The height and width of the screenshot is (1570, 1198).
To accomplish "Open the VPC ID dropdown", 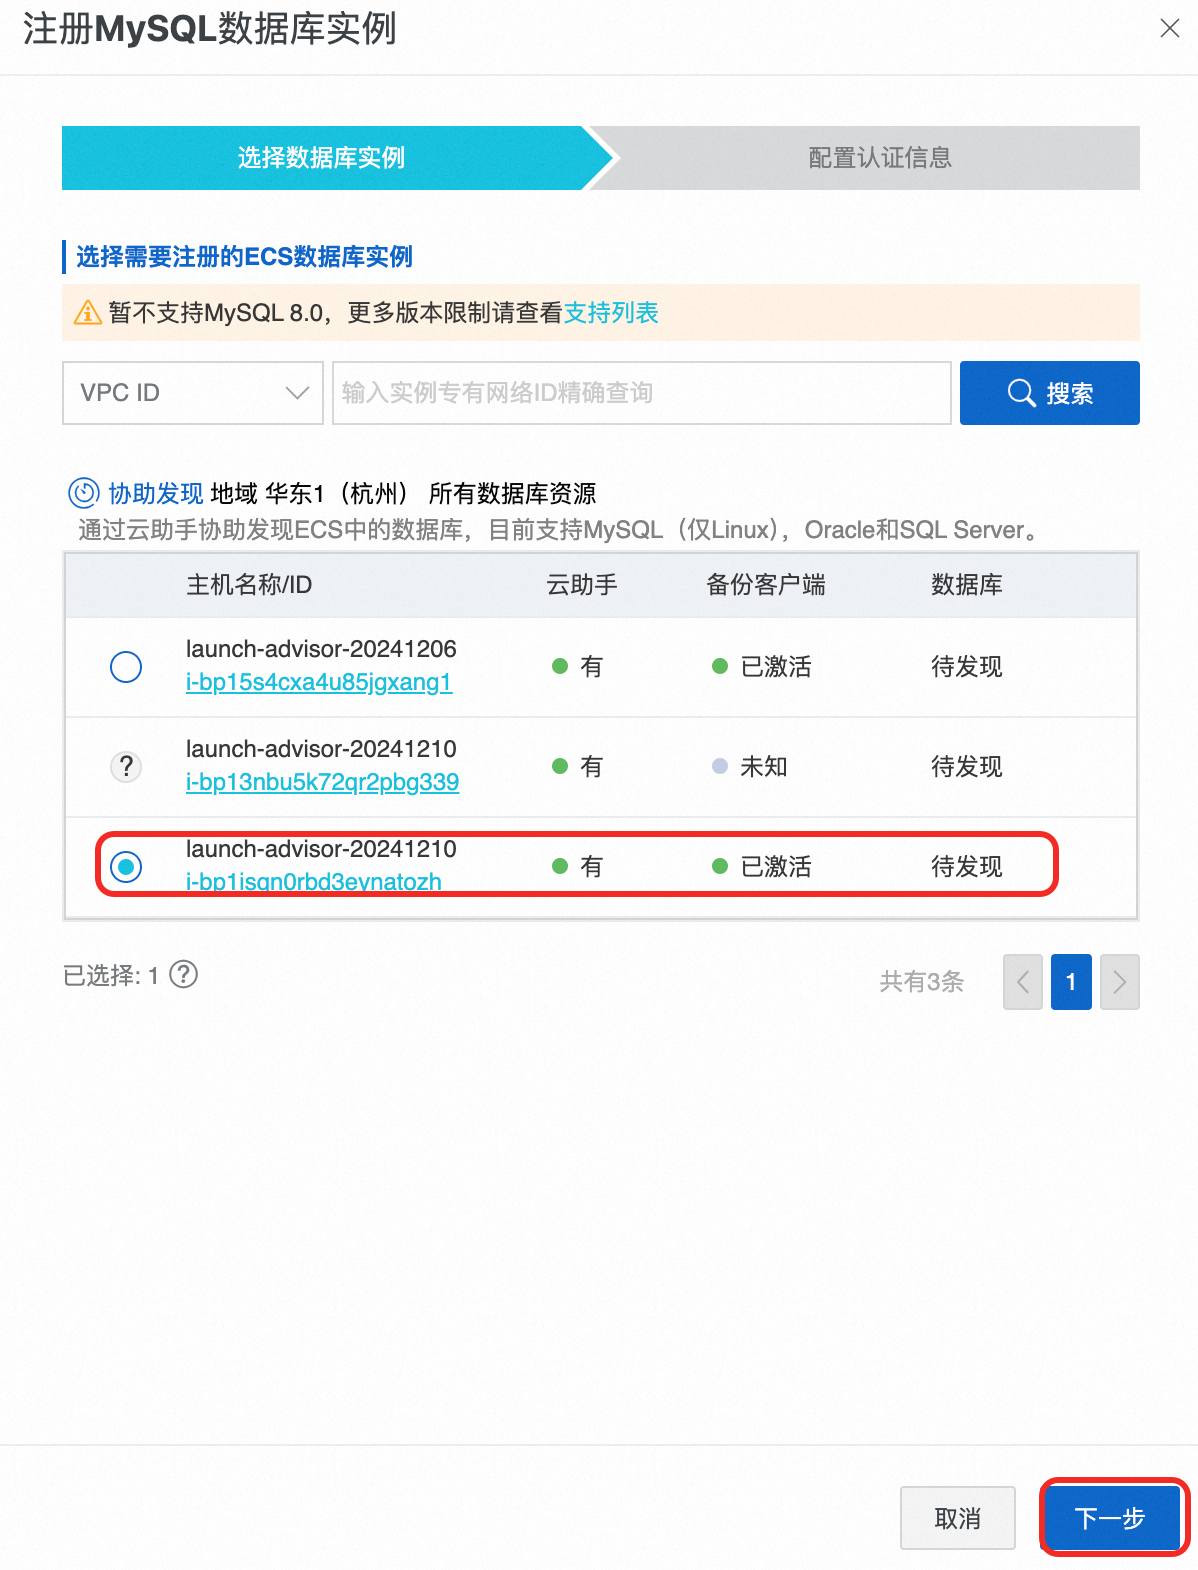I will (x=193, y=393).
